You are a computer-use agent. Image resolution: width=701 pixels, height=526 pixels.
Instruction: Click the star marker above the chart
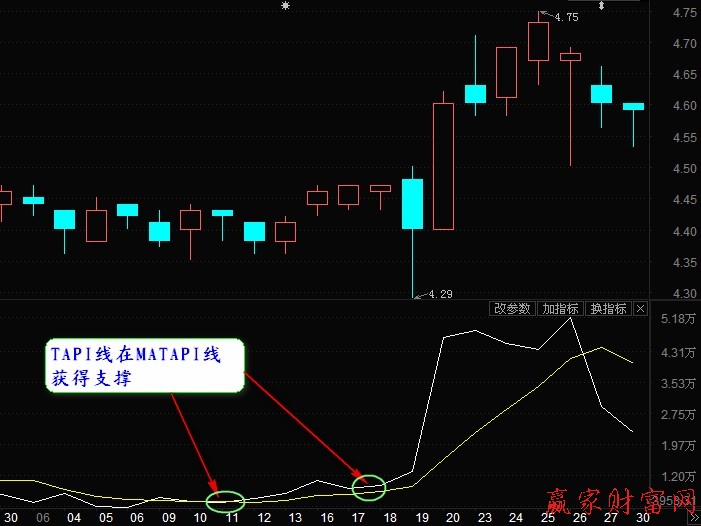tap(286, 6)
